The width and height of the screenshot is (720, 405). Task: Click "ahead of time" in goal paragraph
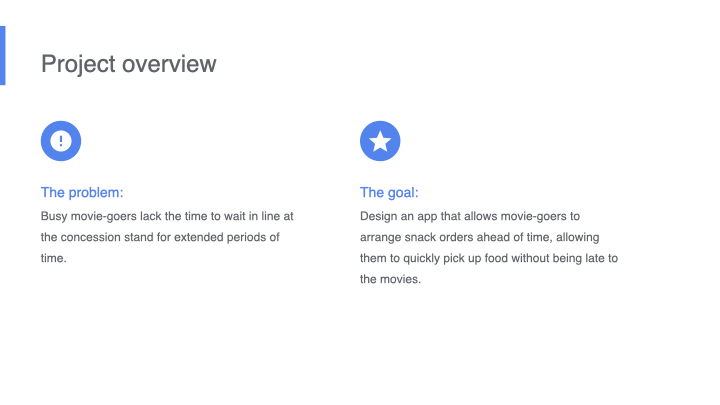pos(514,237)
